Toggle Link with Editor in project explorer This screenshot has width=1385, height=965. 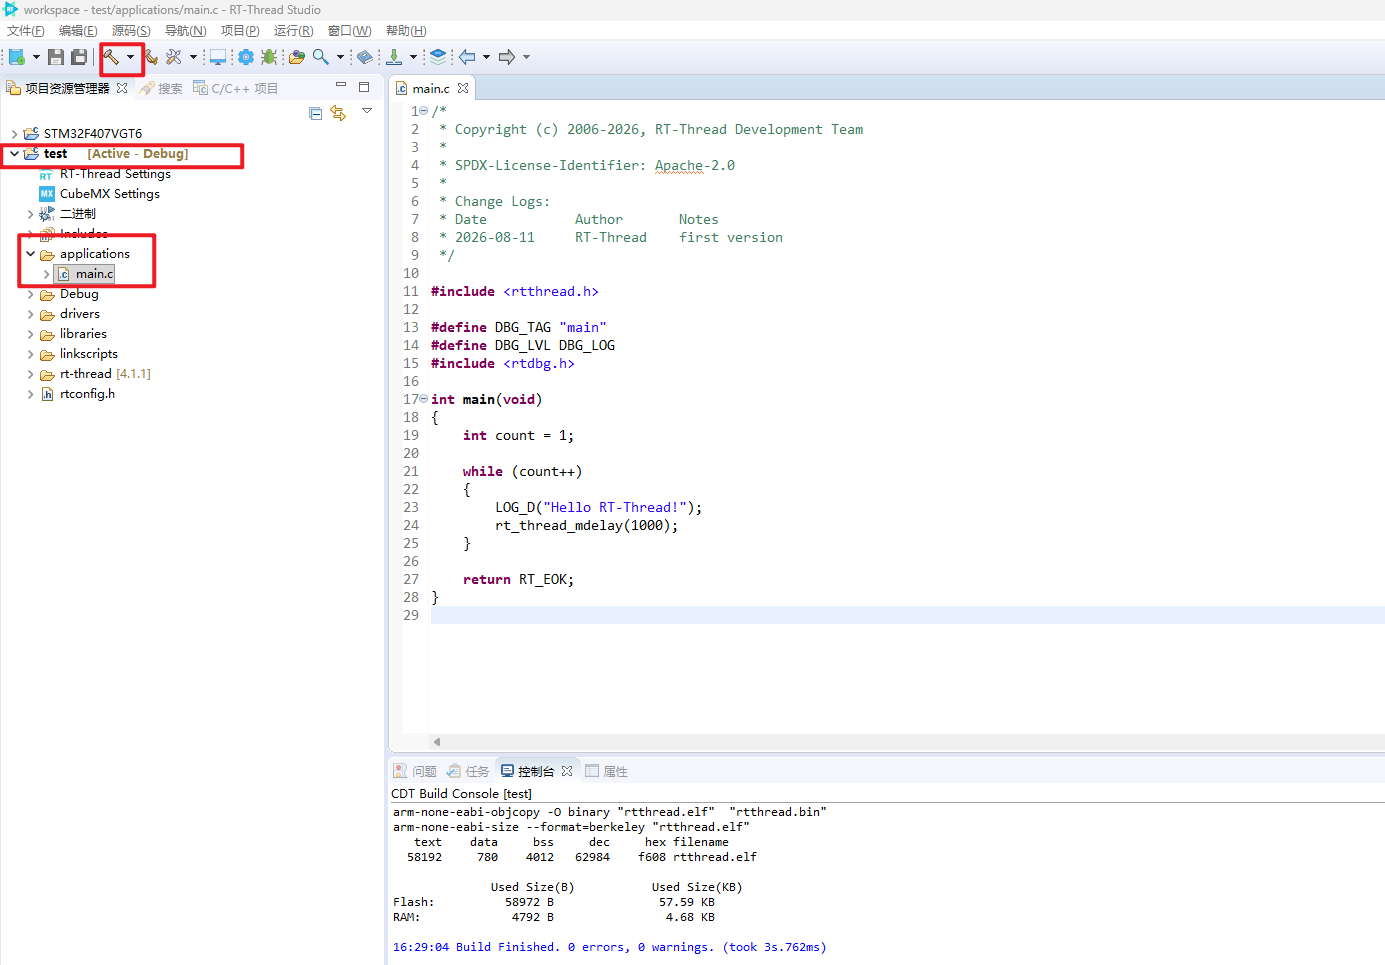(x=338, y=113)
